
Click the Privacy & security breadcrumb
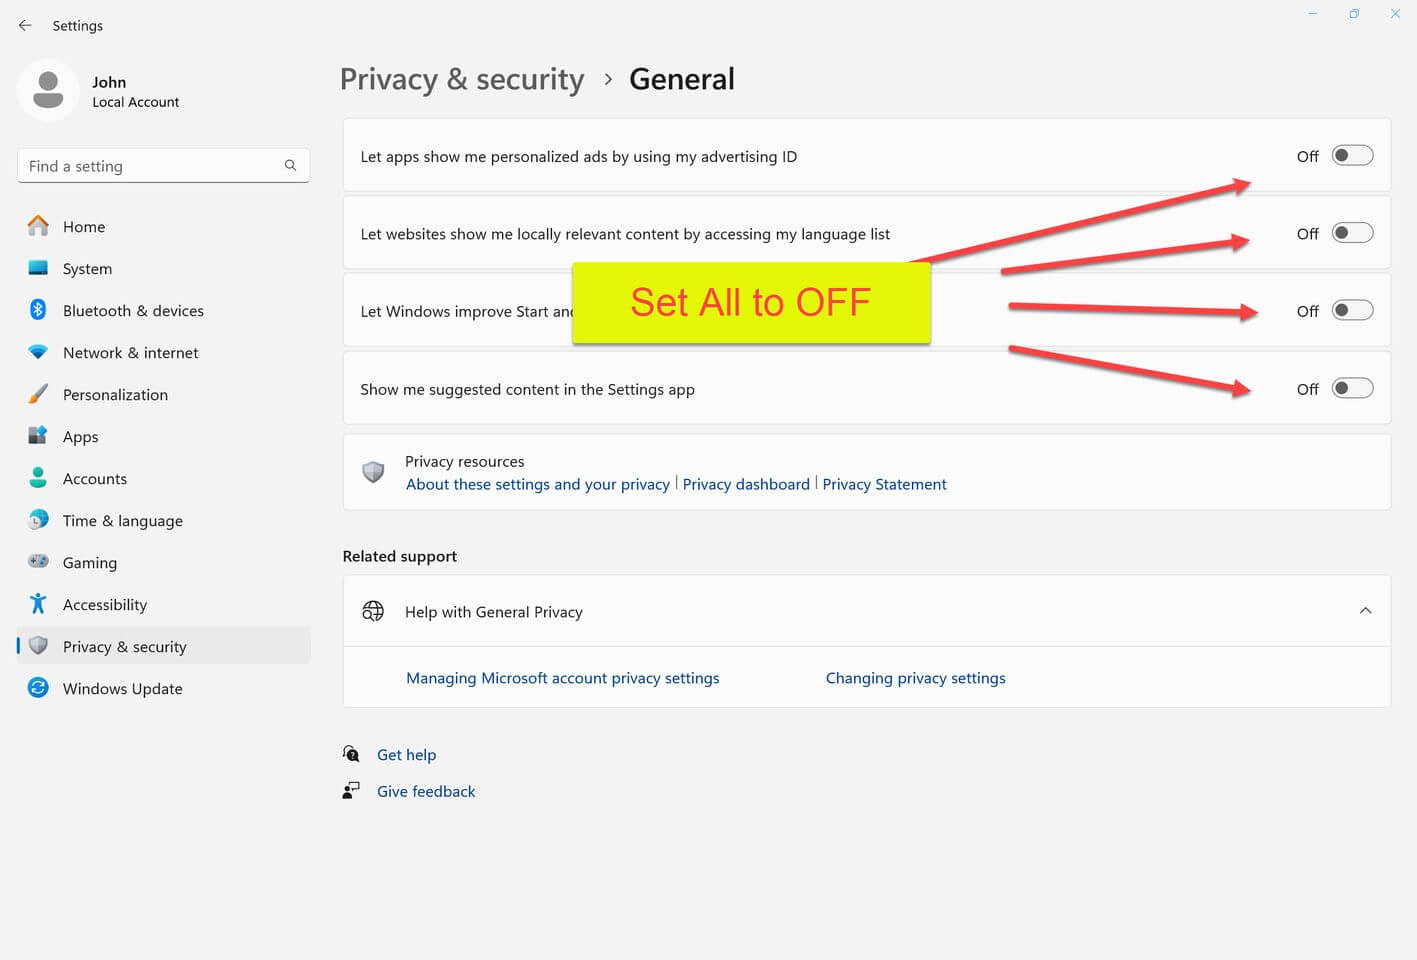(x=462, y=79)
